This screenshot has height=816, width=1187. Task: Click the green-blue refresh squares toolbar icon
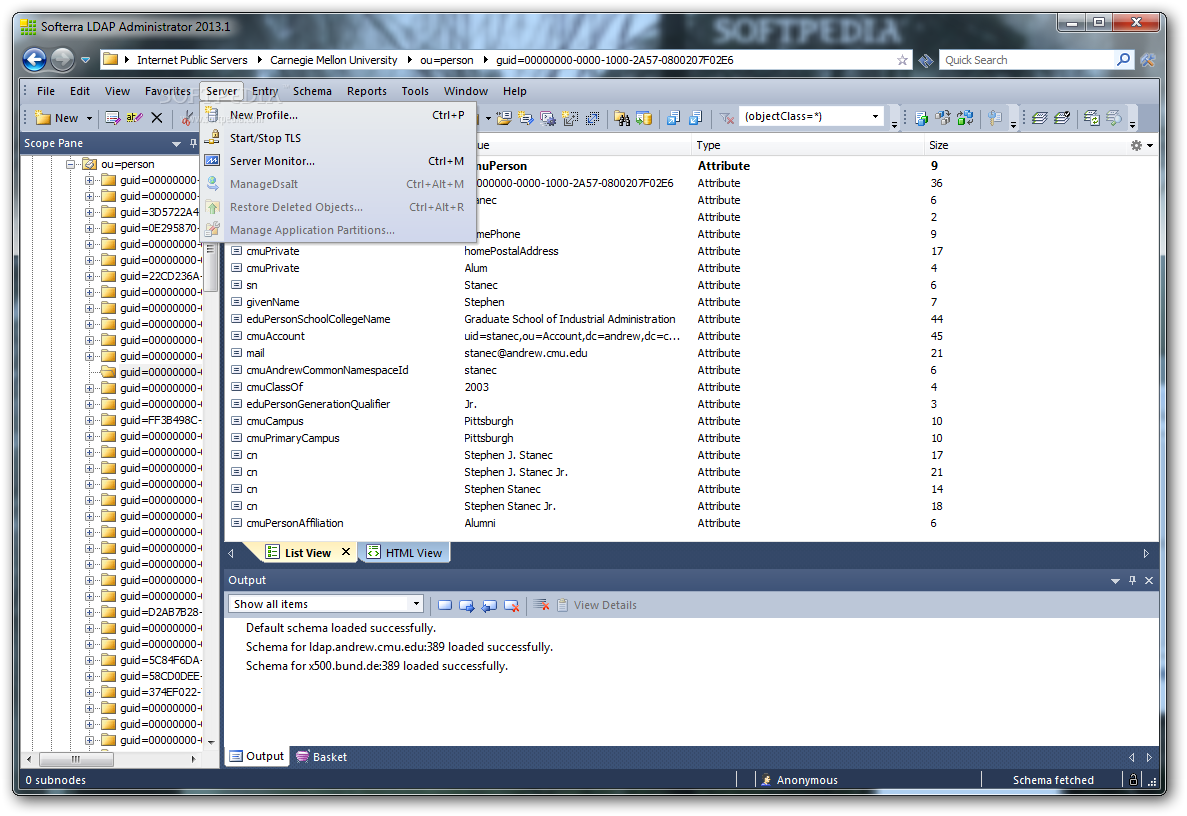pyautogui.click(x=965, y=117)
